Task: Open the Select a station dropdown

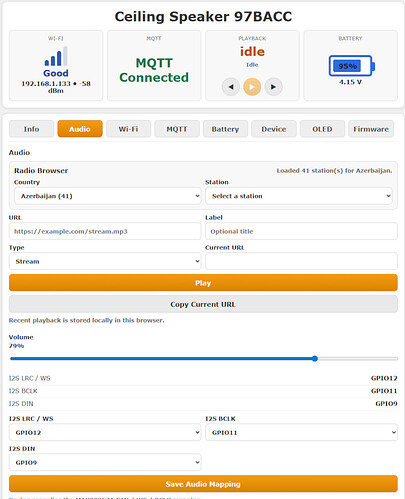Action: [x=299, y=196]
